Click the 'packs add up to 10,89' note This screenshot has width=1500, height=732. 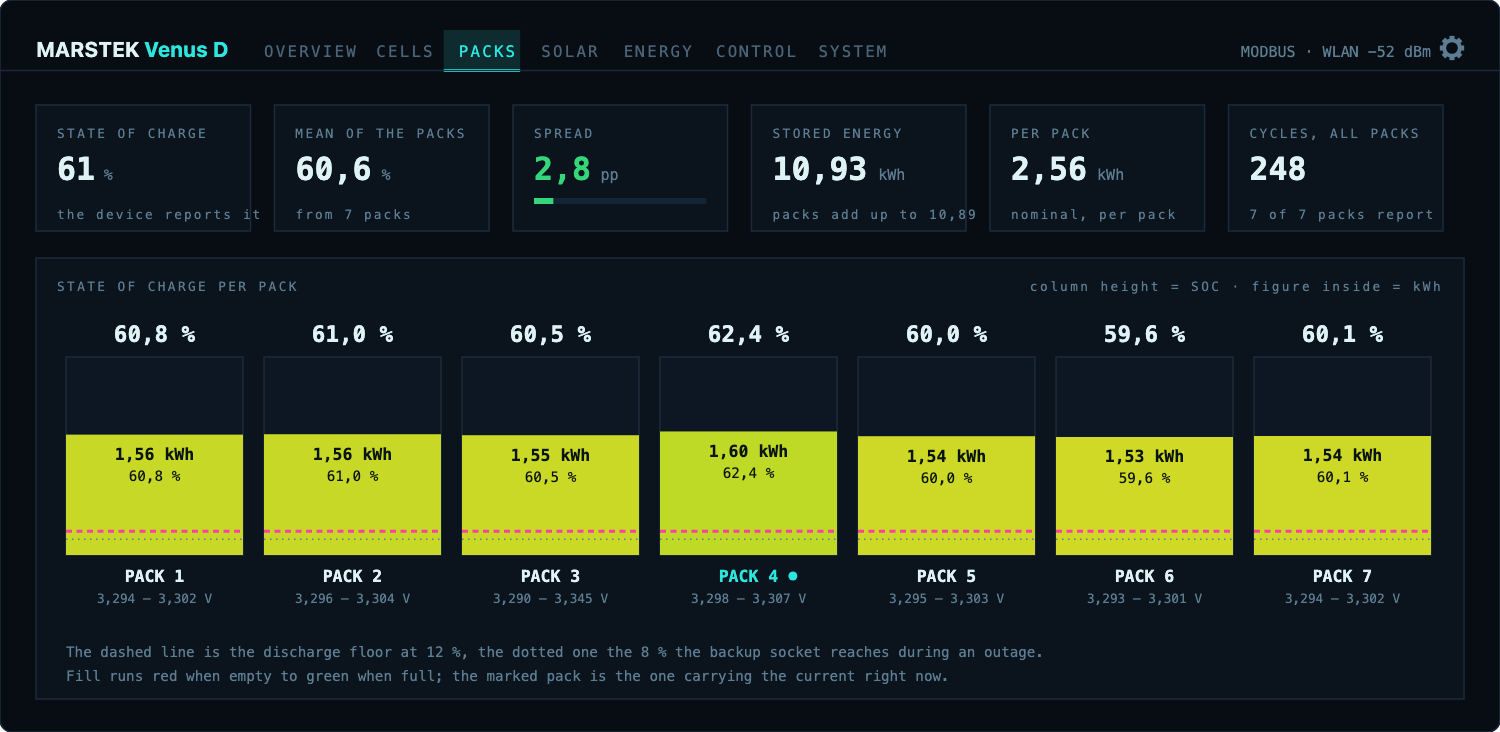pyautogui.click(x=873, y=214)
